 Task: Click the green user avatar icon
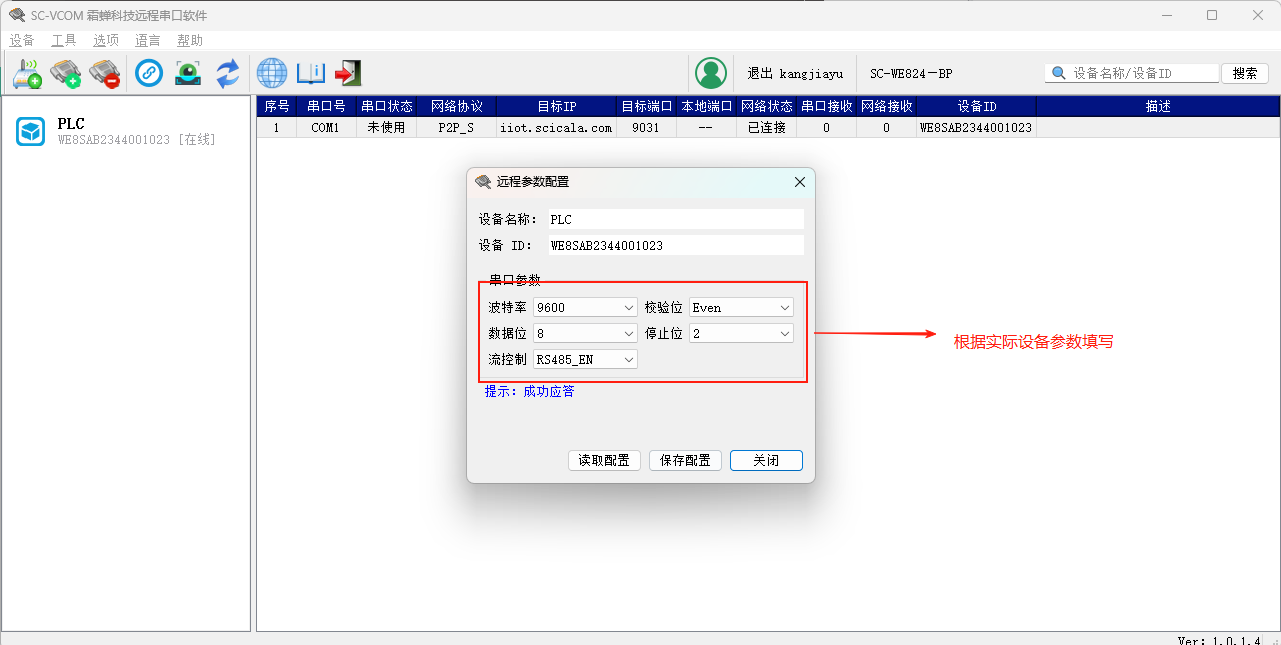[711, 73]
